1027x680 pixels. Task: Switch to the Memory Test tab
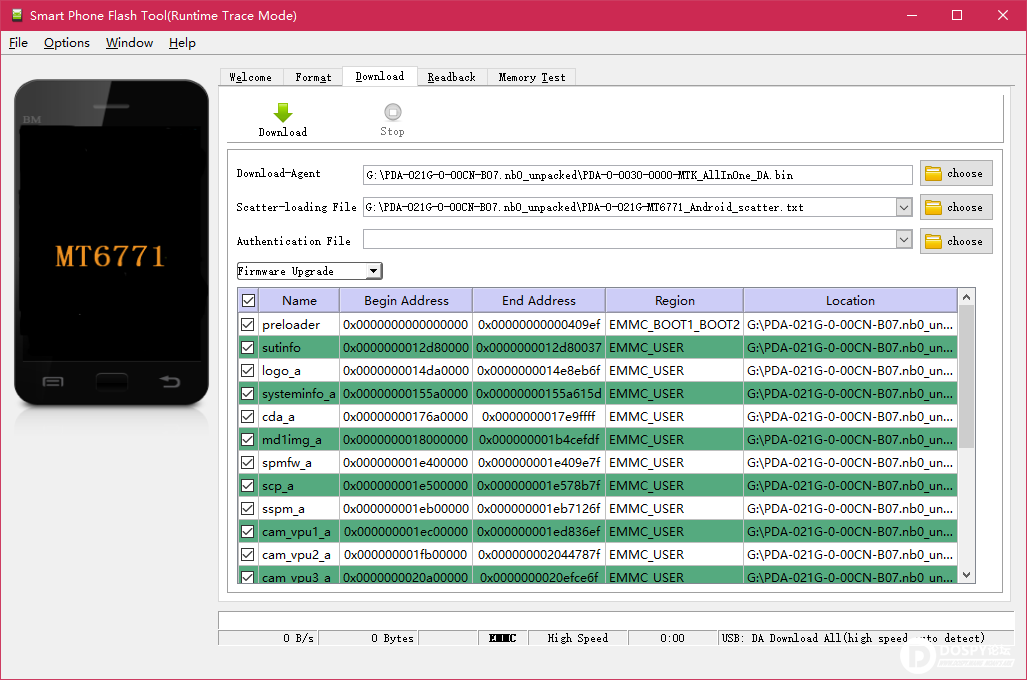(531, 77)
